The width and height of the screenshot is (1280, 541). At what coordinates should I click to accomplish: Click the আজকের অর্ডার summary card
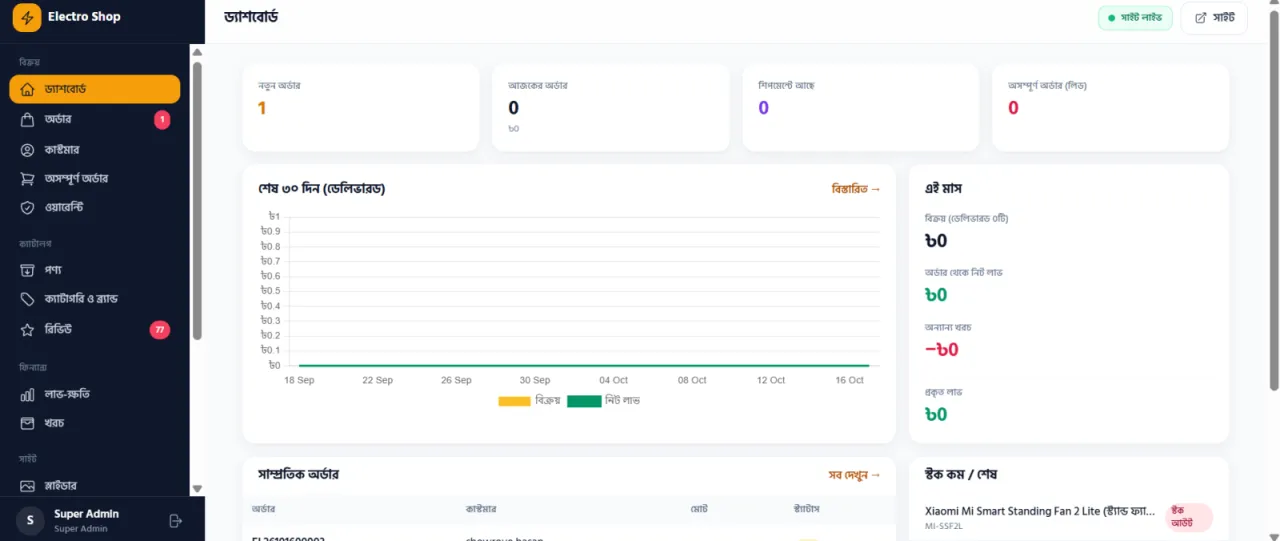coord(610,108)
